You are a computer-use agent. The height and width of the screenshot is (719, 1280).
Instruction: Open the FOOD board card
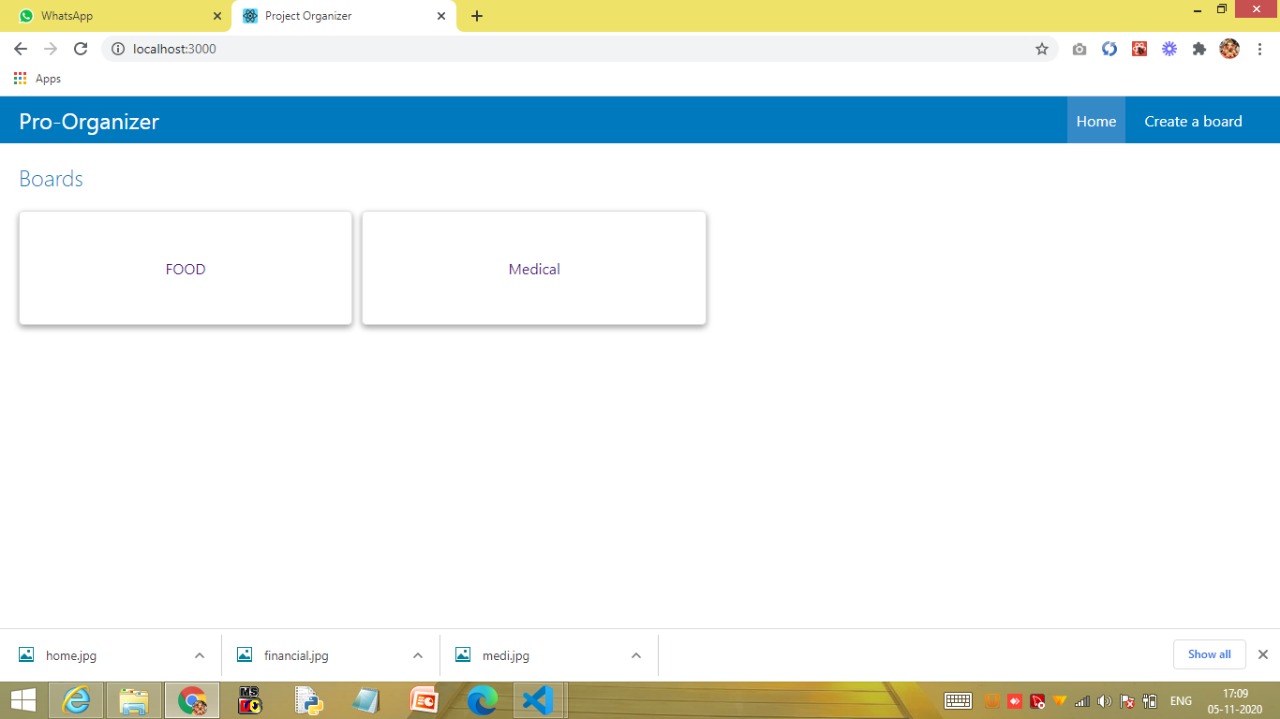[185, 269]
